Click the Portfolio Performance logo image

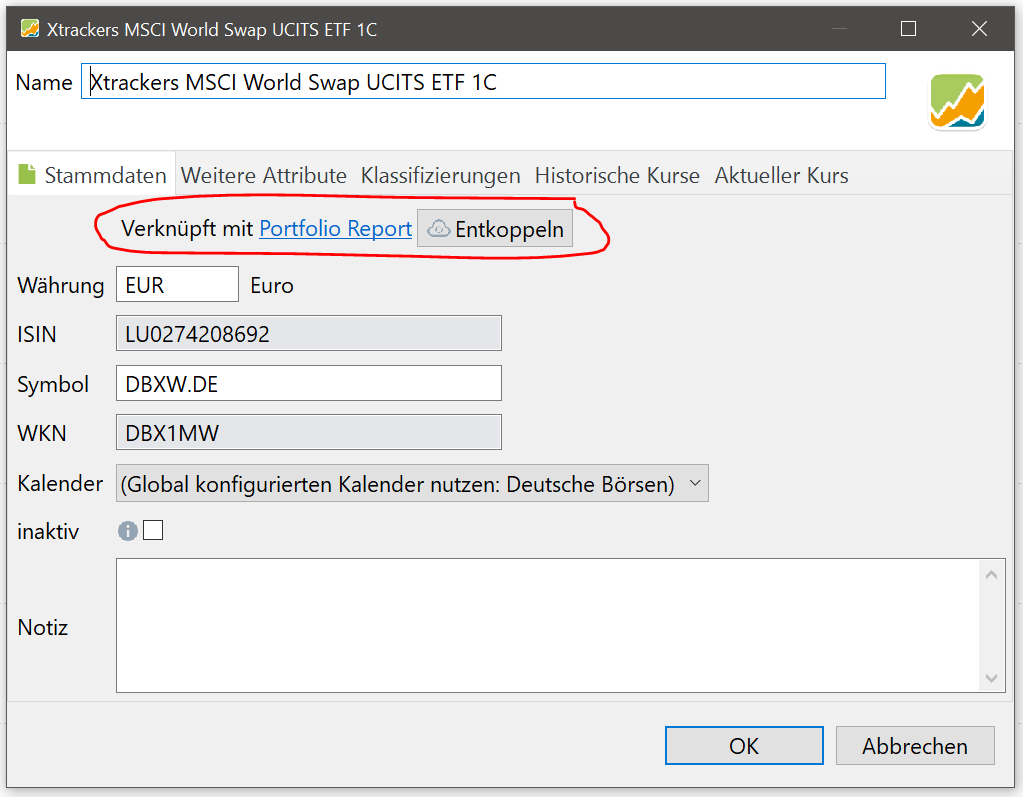tap(957, 101)
